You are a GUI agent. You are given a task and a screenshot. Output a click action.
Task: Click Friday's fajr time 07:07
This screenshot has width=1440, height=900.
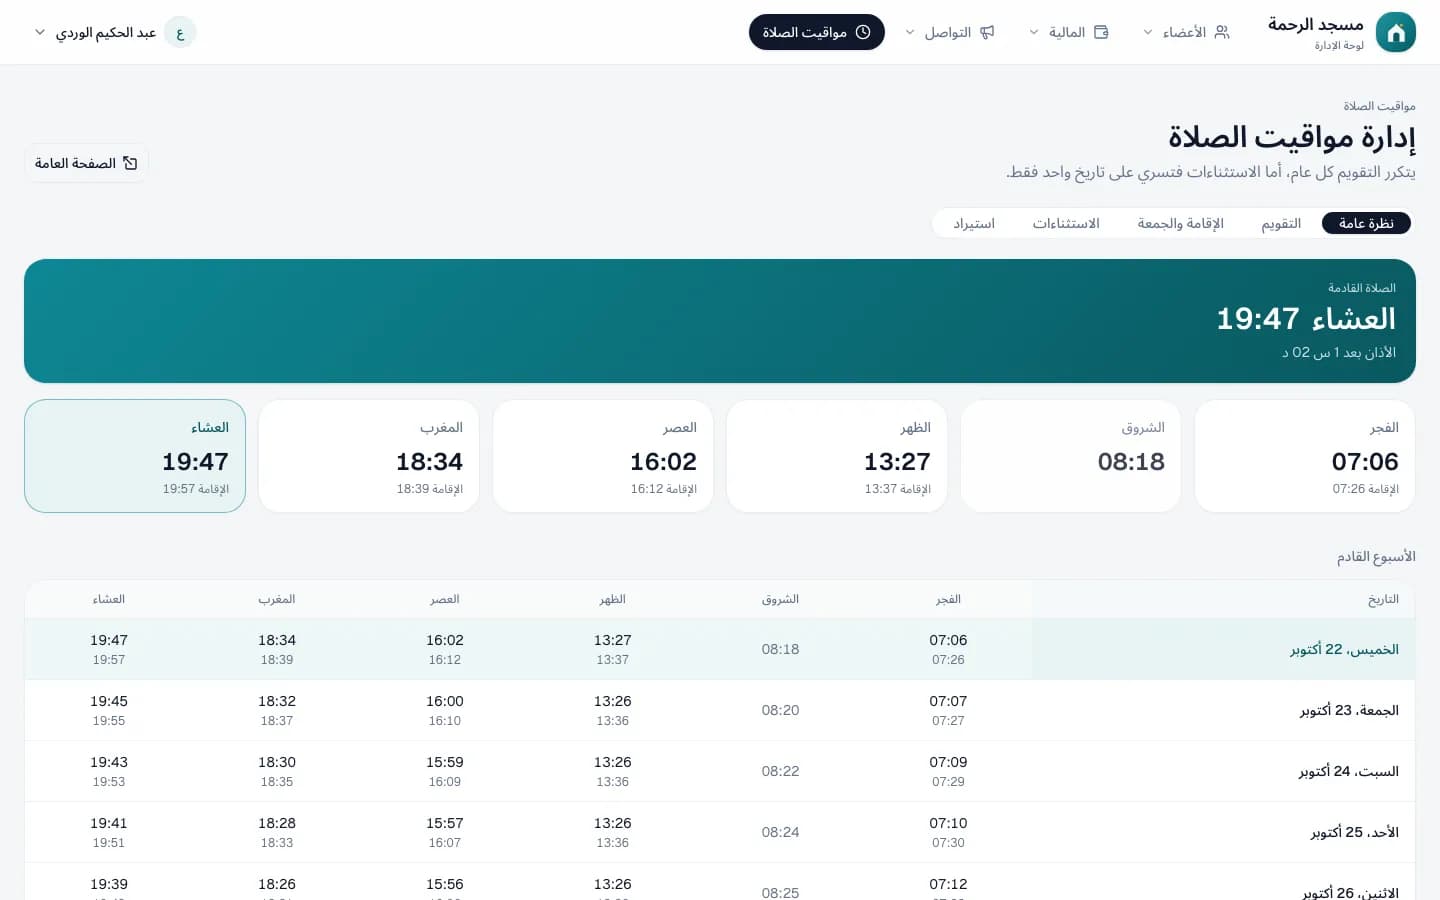(x=948, y=701)
